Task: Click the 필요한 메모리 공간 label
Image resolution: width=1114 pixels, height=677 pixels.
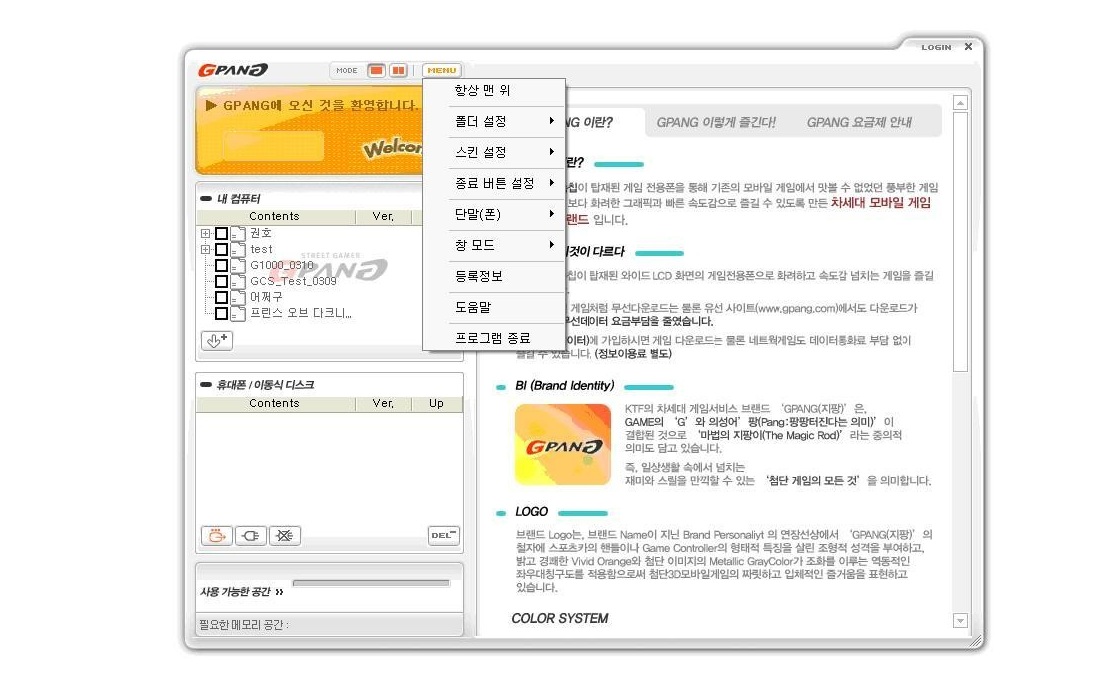Action: point(244,625)
